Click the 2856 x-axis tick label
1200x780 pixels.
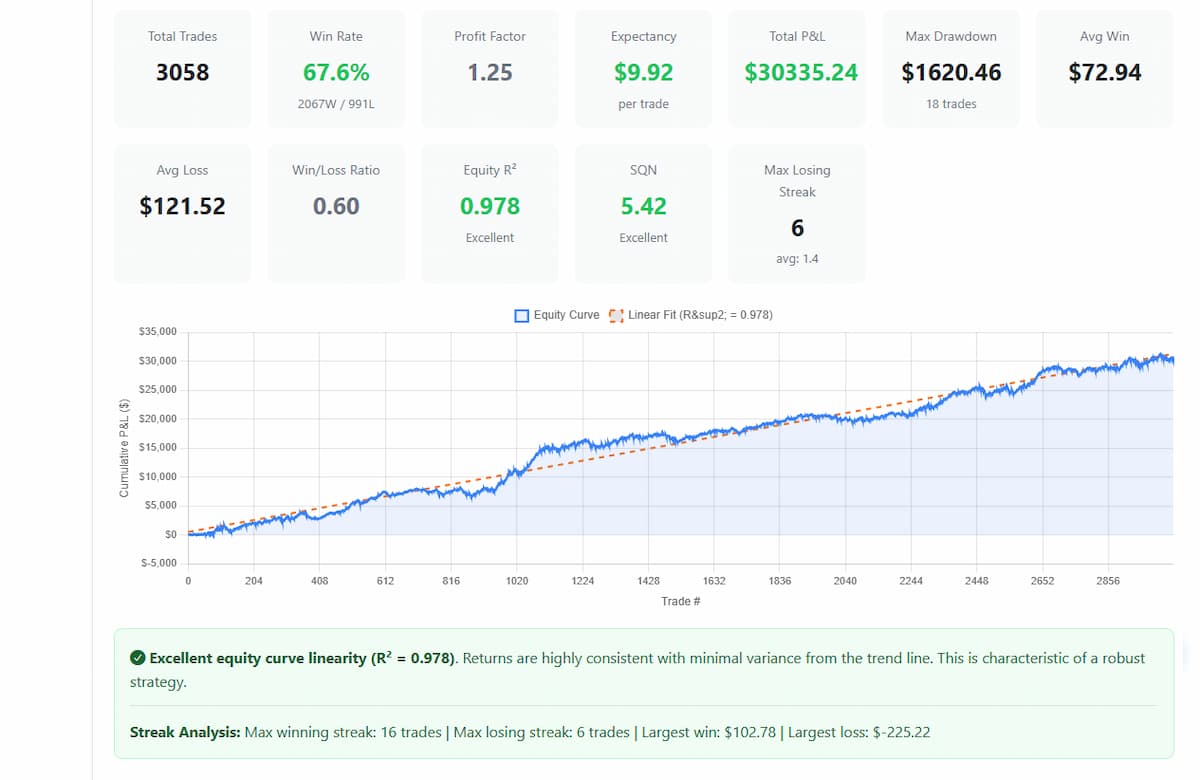(1108, 581)
